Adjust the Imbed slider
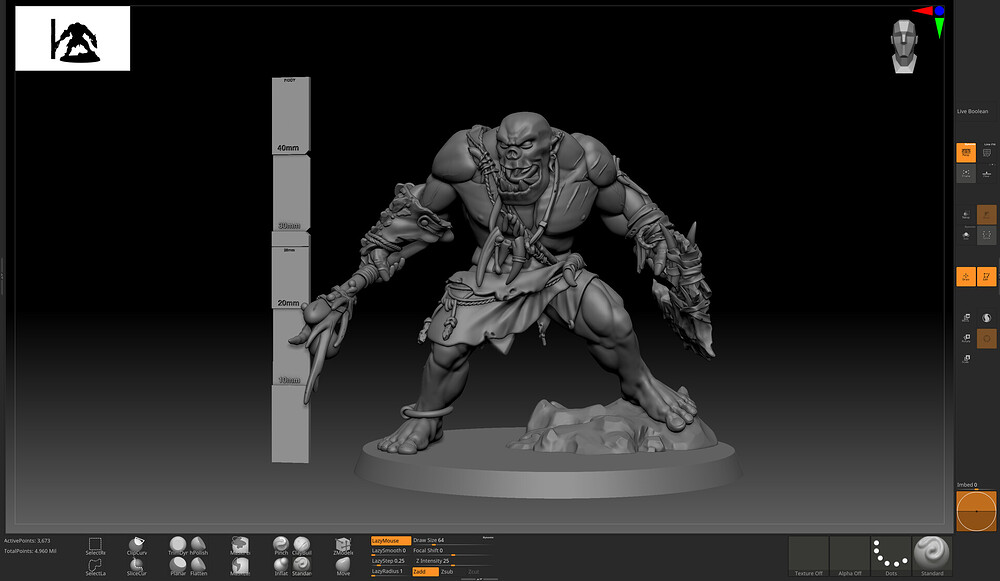 coord(976,485)
